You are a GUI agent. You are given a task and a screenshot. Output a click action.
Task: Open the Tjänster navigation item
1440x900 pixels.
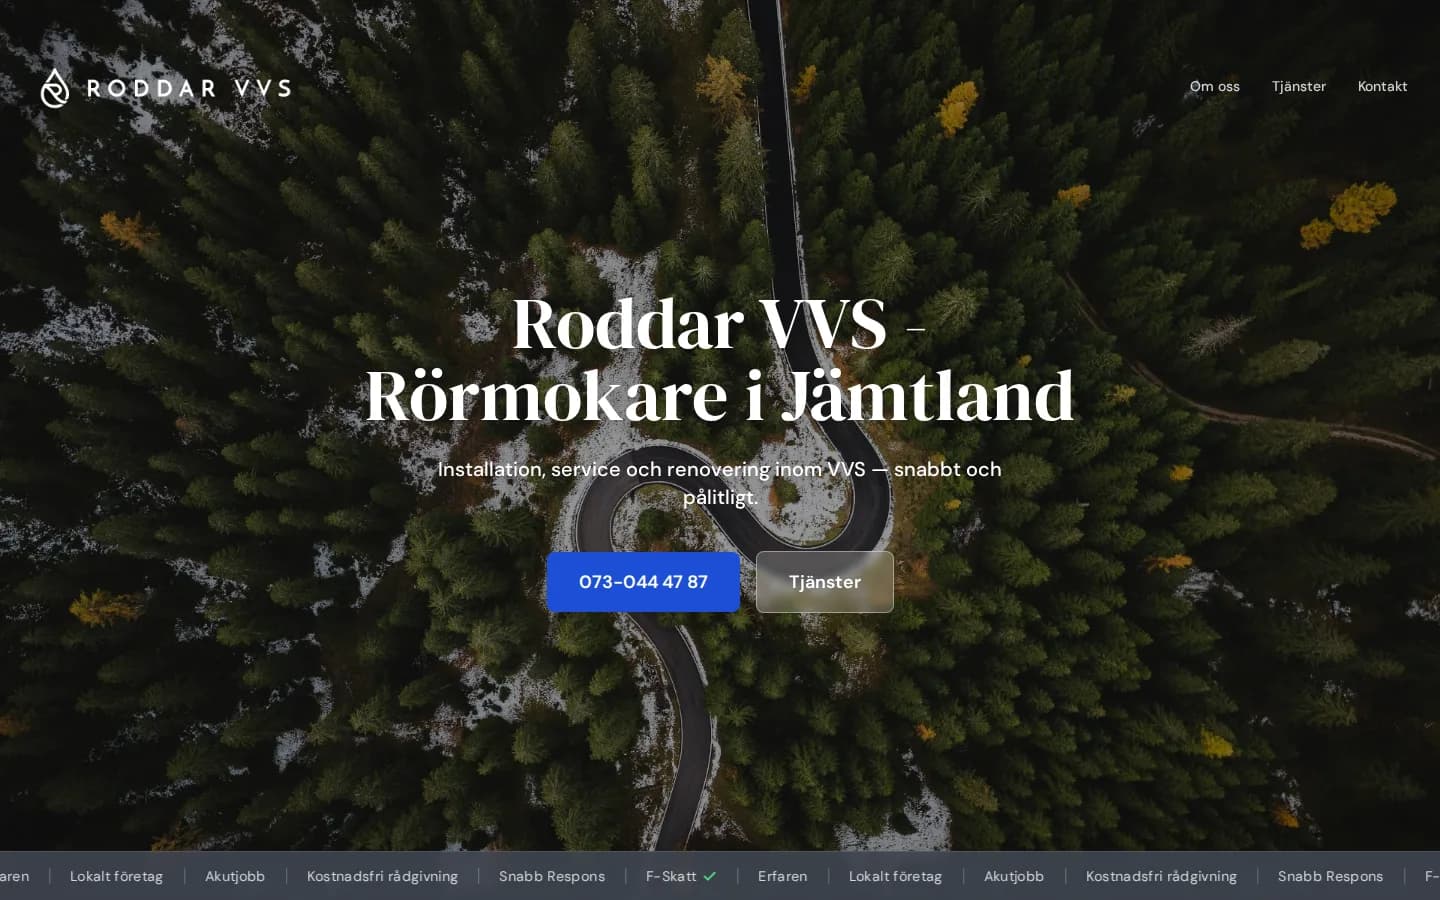pyautogui.click(x=1298, y=87)
